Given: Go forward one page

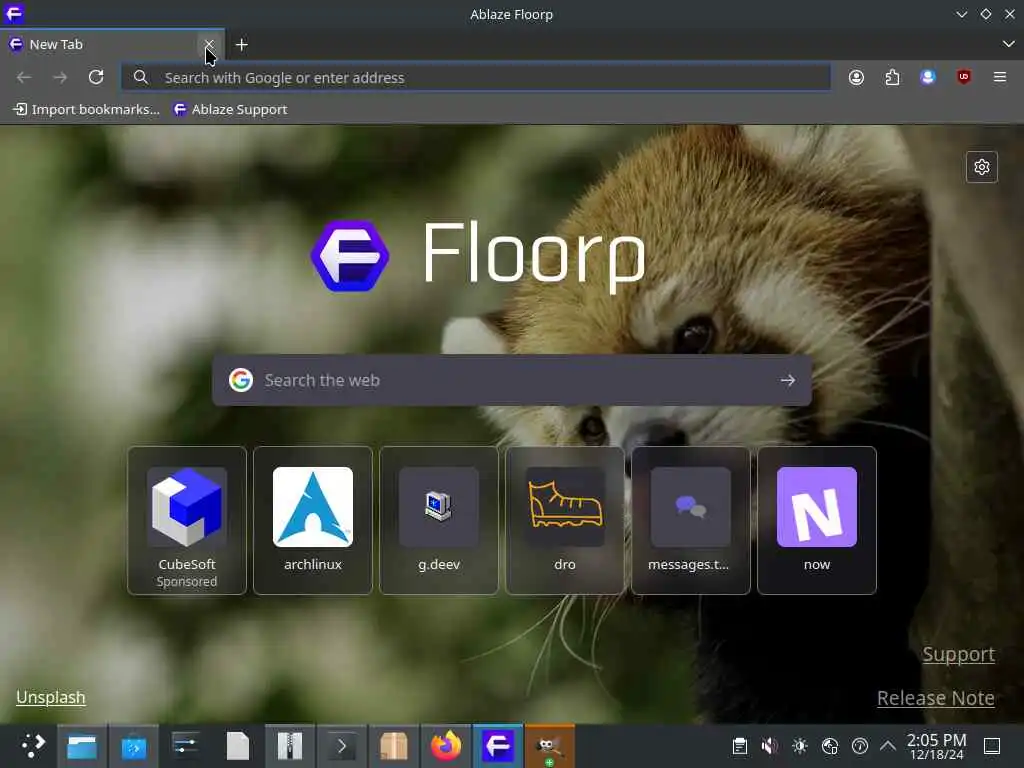Looking at the screenshot, I should click(x=60, y=78).
